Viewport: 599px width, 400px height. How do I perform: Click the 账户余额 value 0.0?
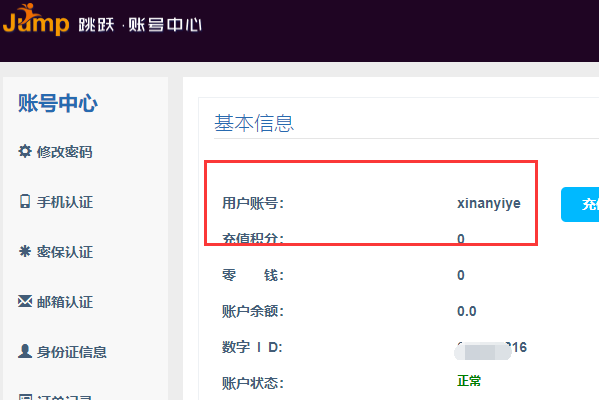pyautogui.click(x=466, y=311)
